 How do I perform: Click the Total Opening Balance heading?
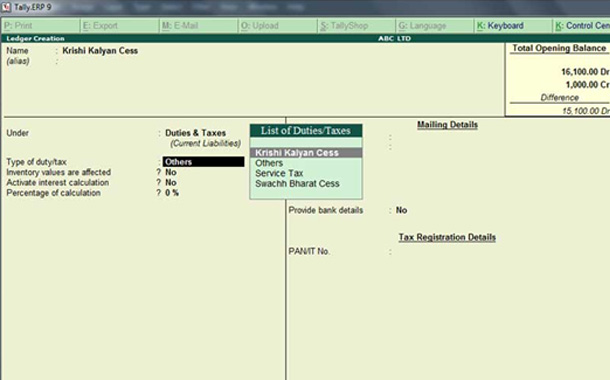[x=559, y=48]
